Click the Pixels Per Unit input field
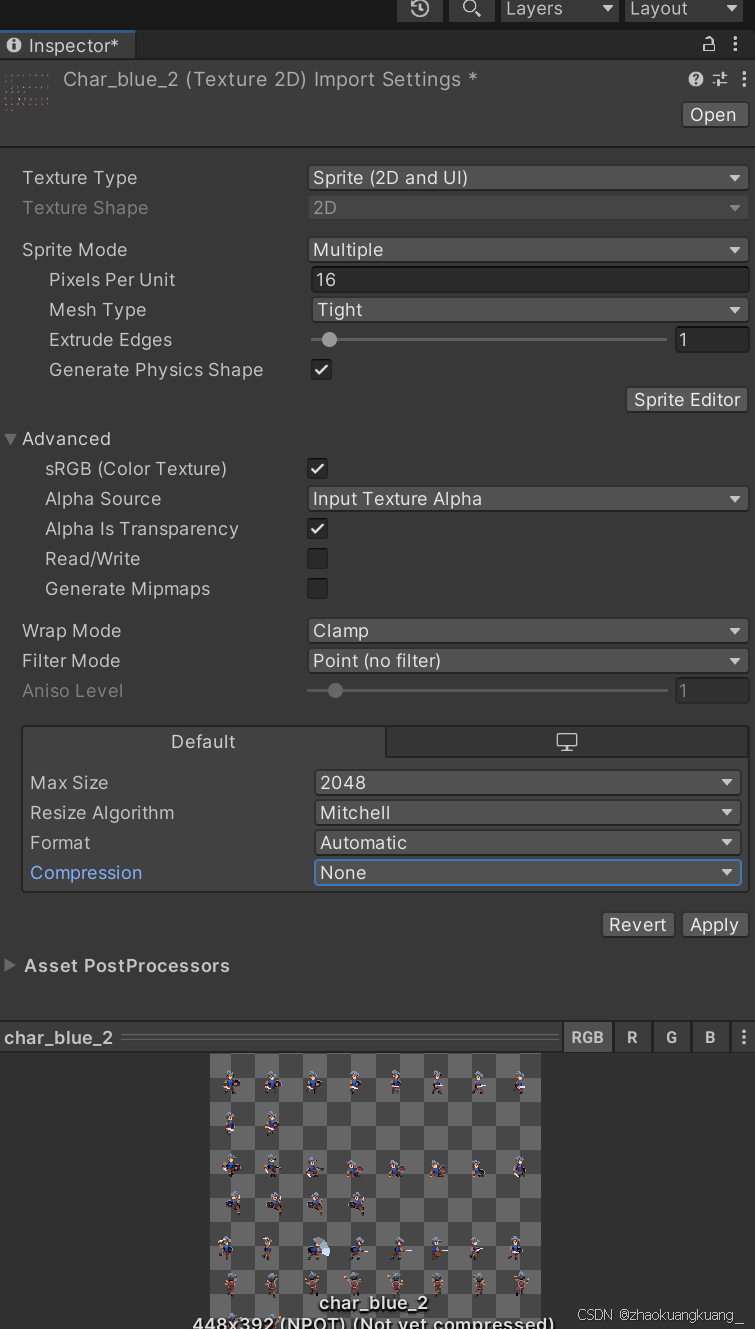This screenshot has width=755, height=1329. [x=528, y=280]
